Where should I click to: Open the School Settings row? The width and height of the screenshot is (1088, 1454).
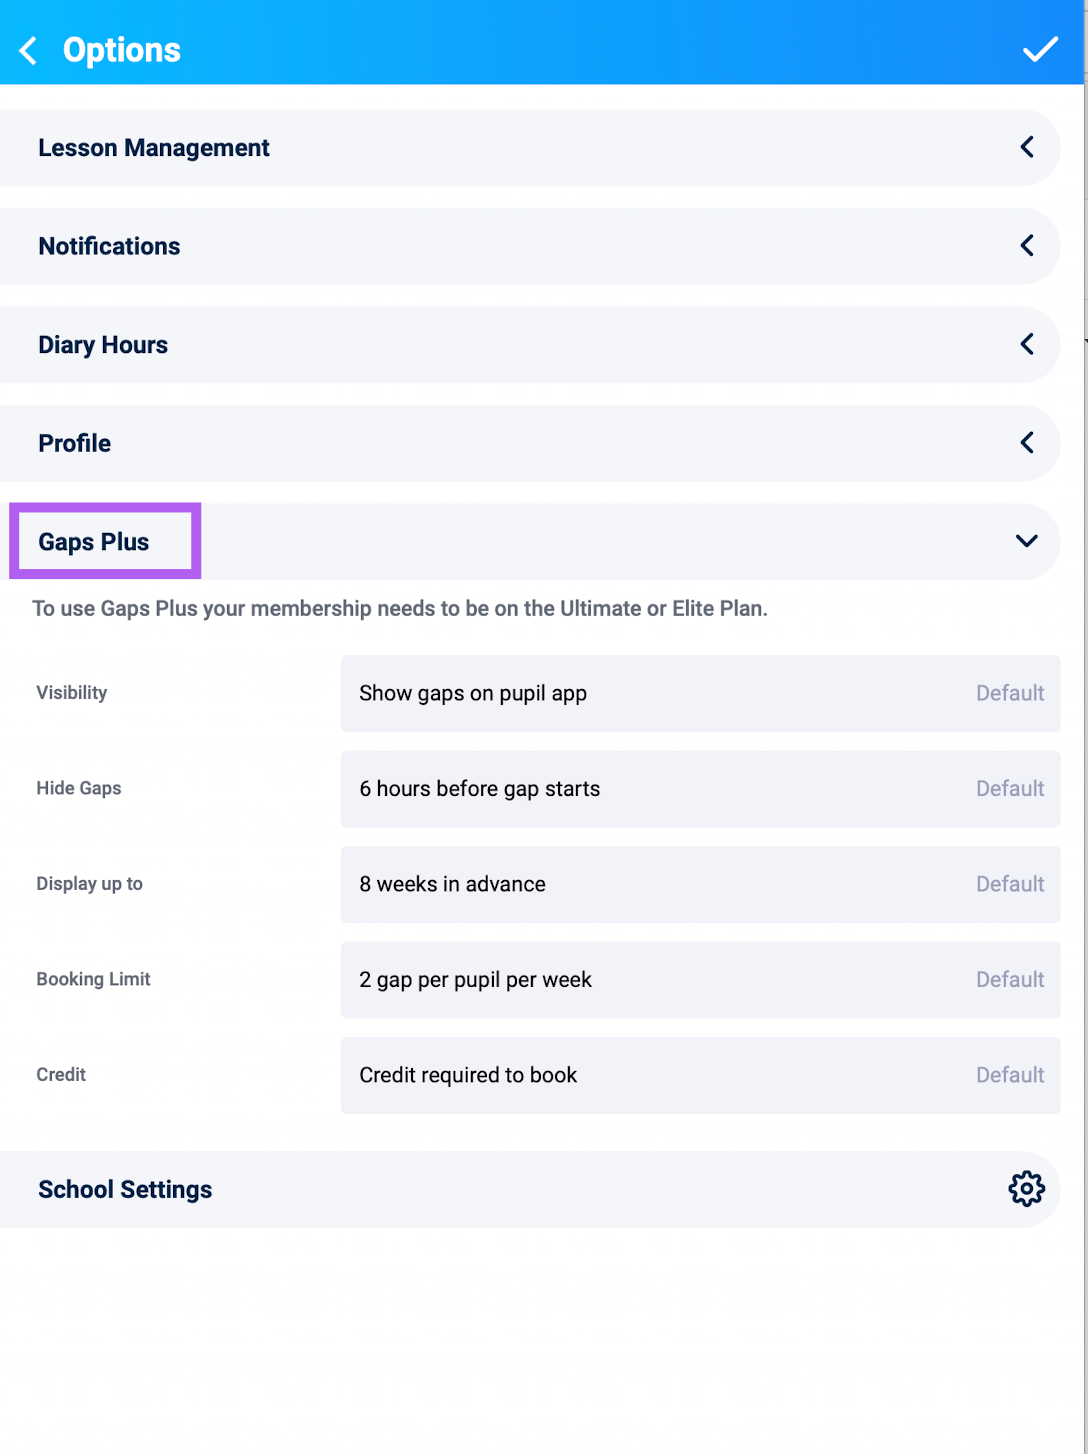click(x=530, y=1190)
